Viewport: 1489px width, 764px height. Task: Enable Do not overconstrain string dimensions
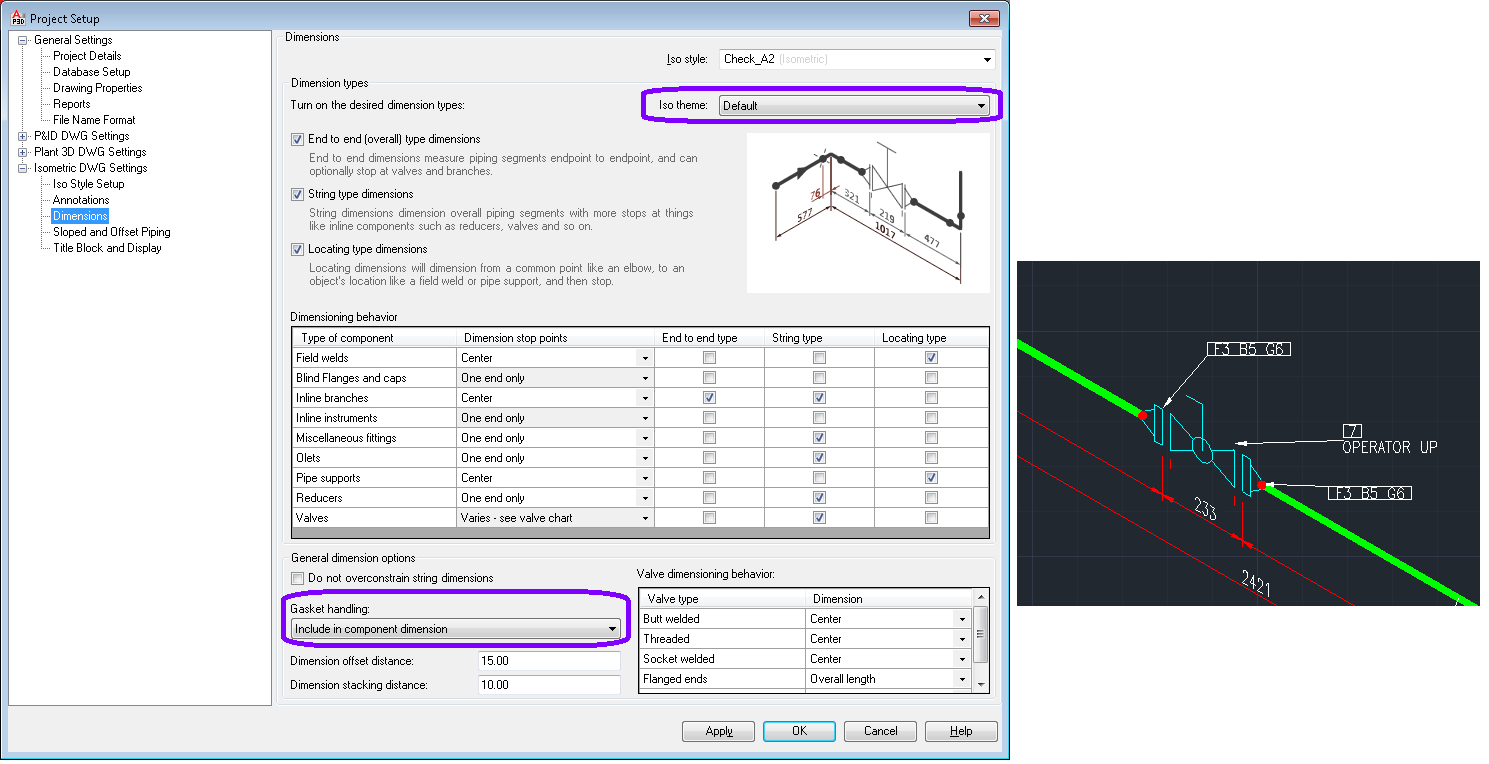(297, 577)
